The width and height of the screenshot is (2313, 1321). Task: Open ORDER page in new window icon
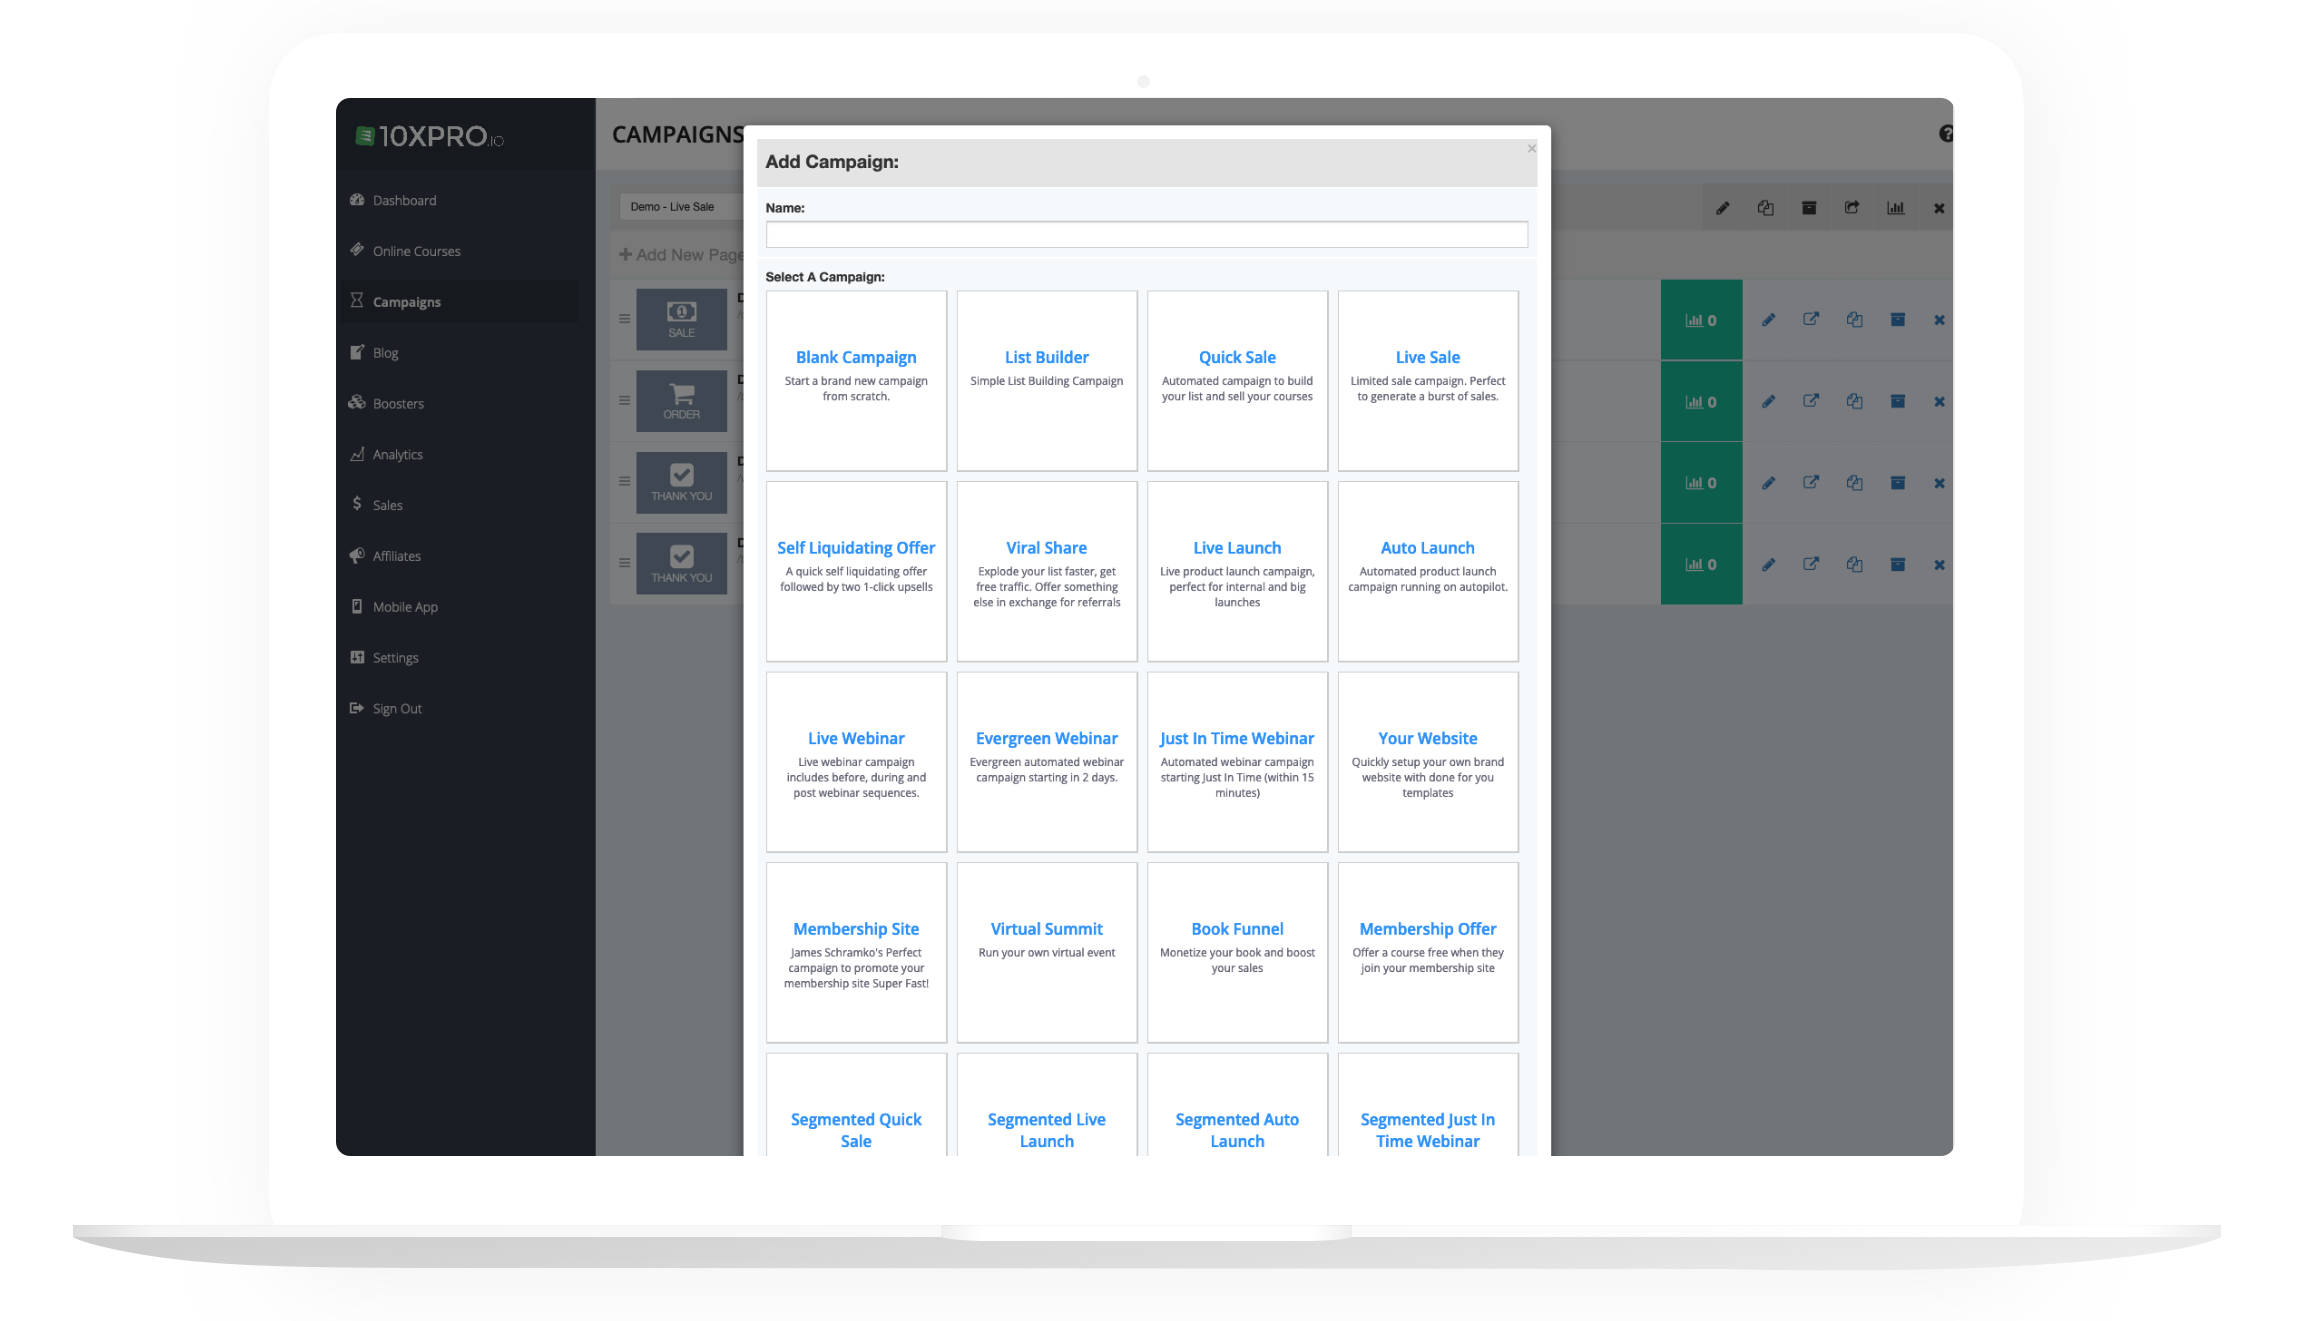pos(1811,401)
